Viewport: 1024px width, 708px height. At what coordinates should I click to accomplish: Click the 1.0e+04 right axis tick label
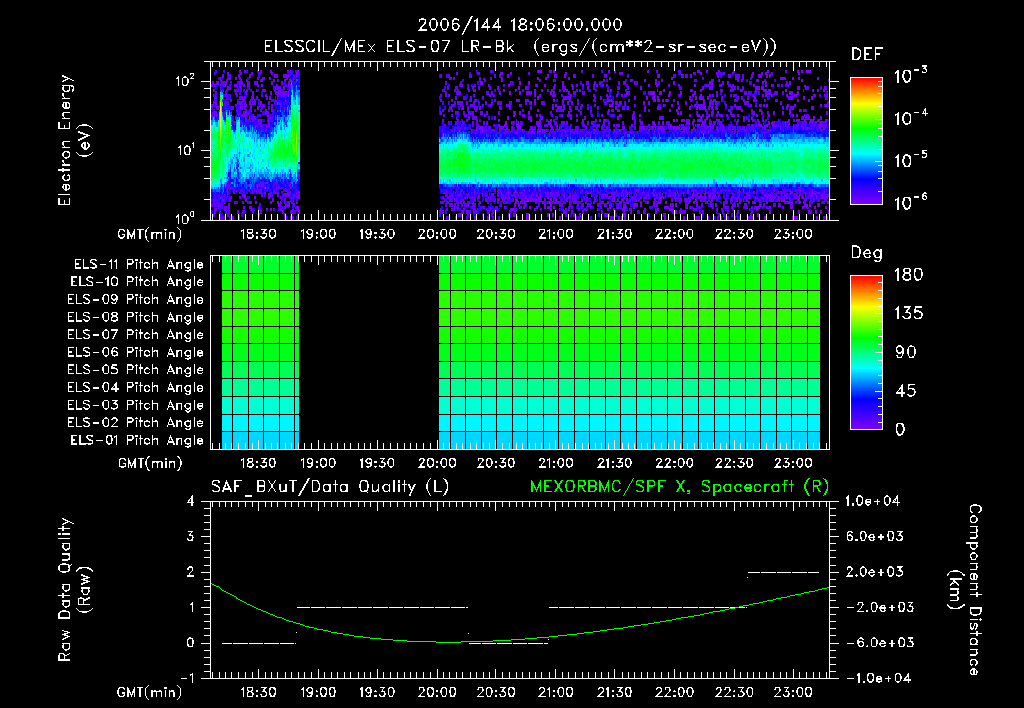(872, 501)
